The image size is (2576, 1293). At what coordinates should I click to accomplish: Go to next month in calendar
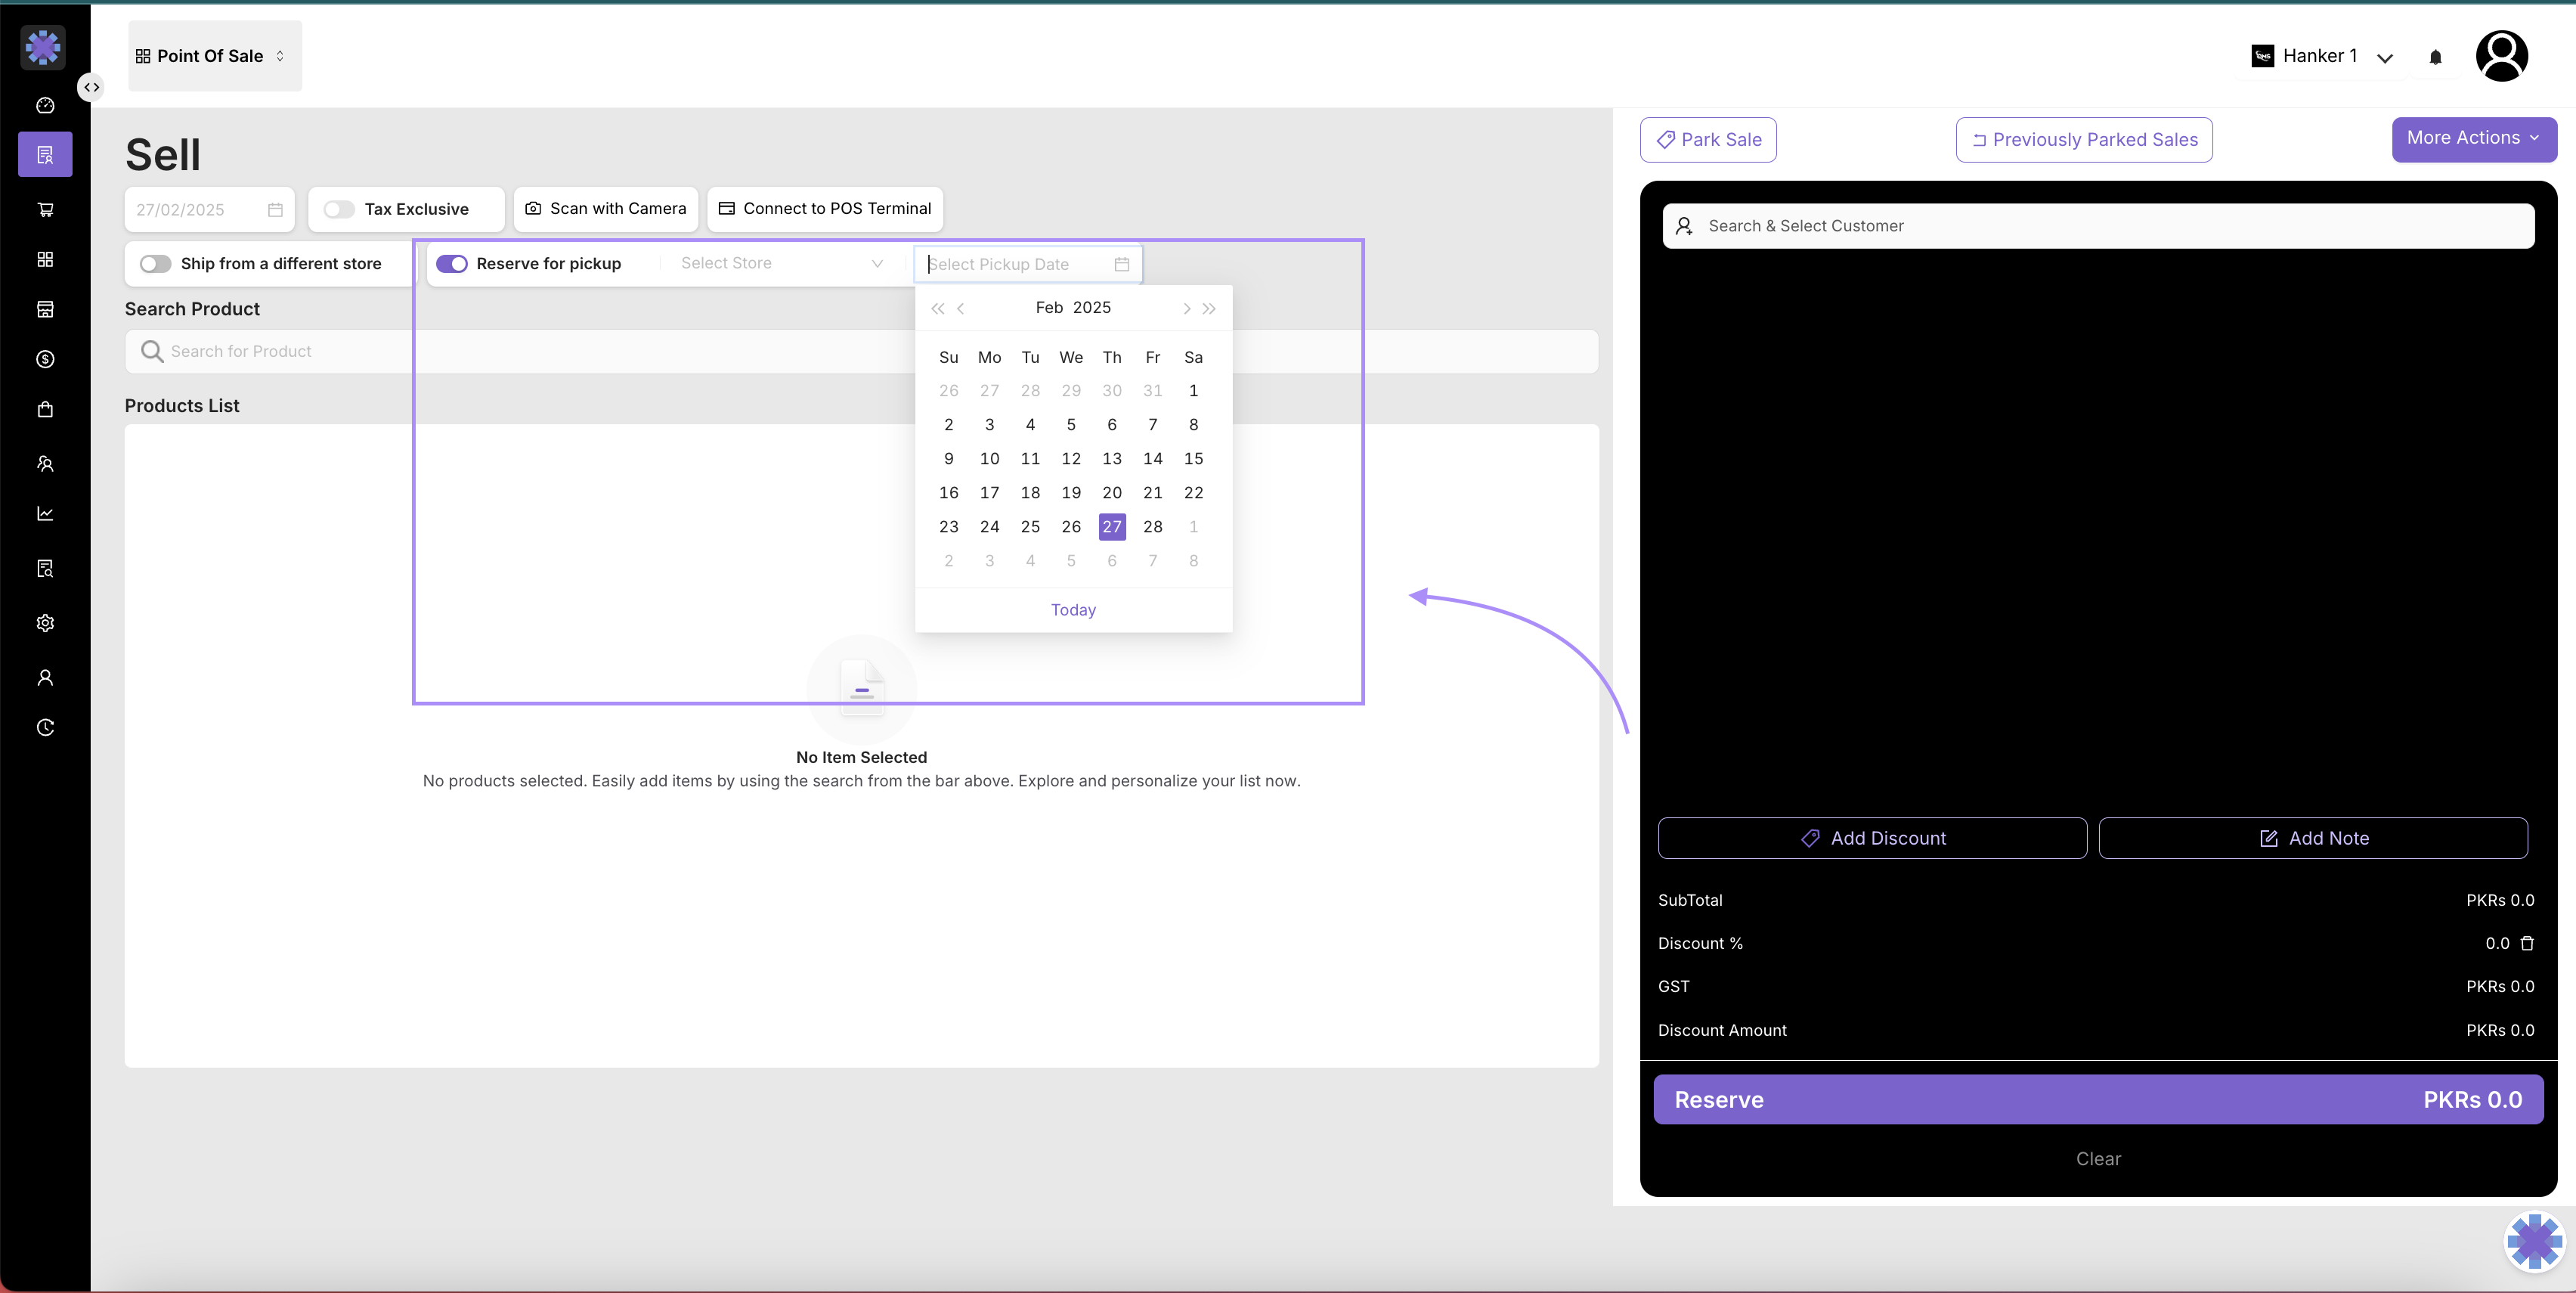[1186, 308]
